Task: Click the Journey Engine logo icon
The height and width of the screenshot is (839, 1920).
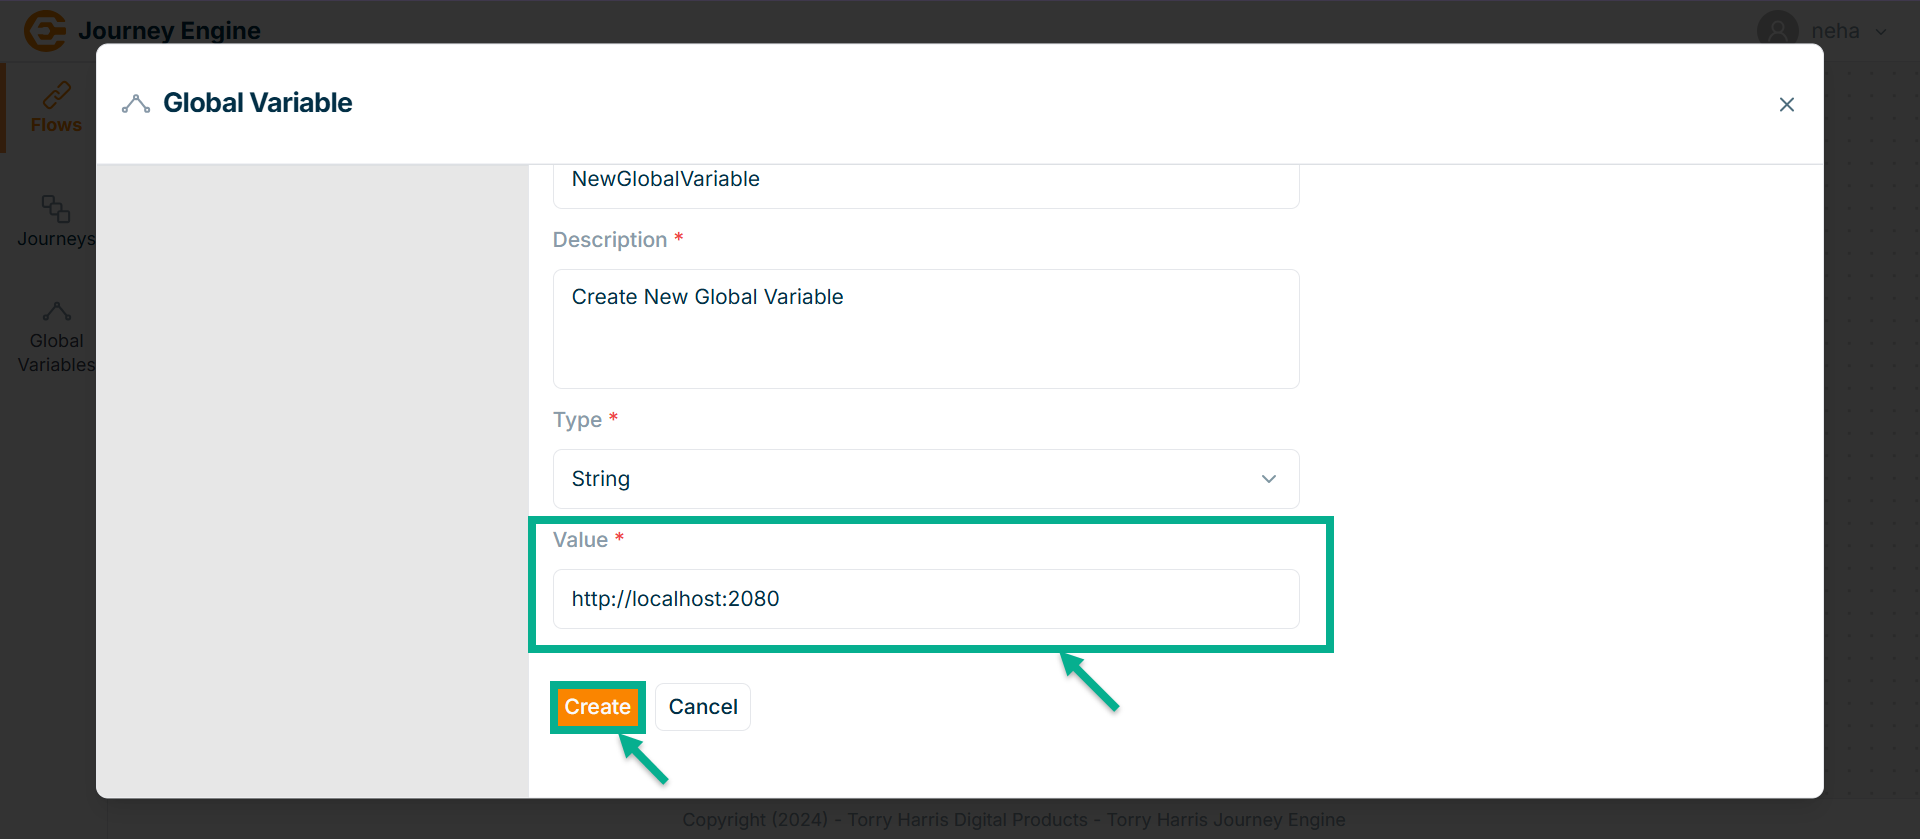Action: coord(45,31)
